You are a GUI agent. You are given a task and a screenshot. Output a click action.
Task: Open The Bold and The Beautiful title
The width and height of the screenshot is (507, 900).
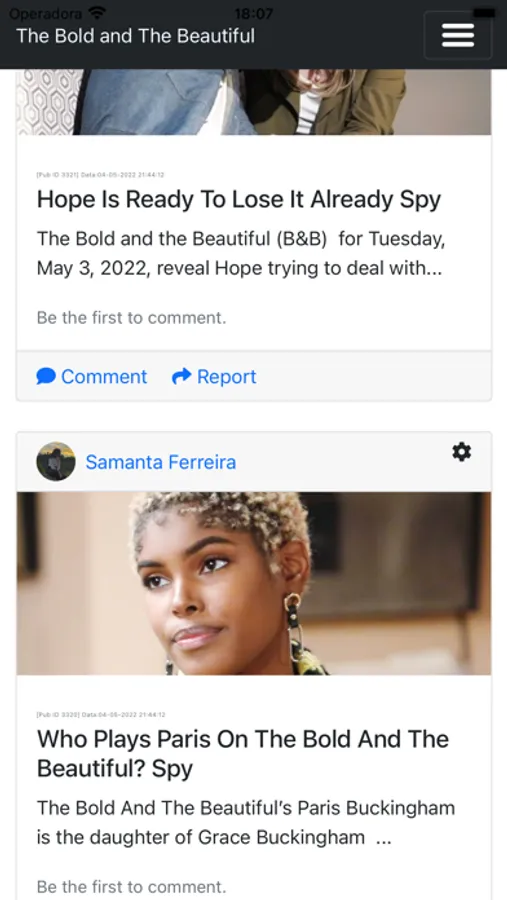click(136, 36)
